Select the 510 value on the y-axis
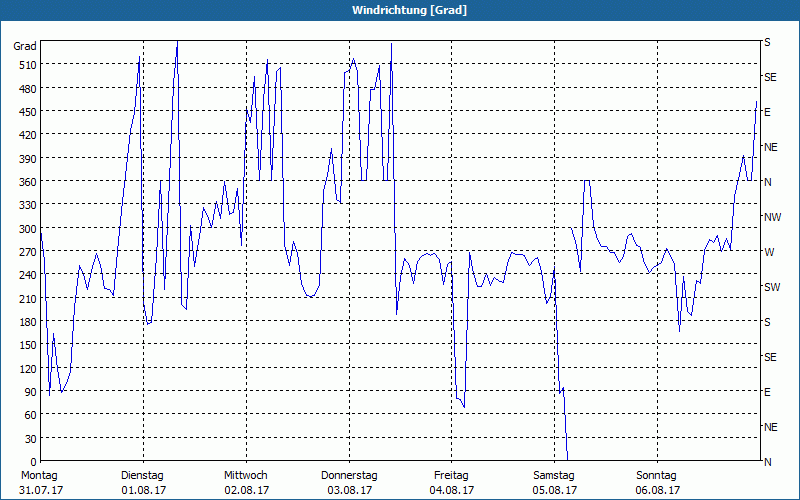800x500 pixels. click(28, 65)
